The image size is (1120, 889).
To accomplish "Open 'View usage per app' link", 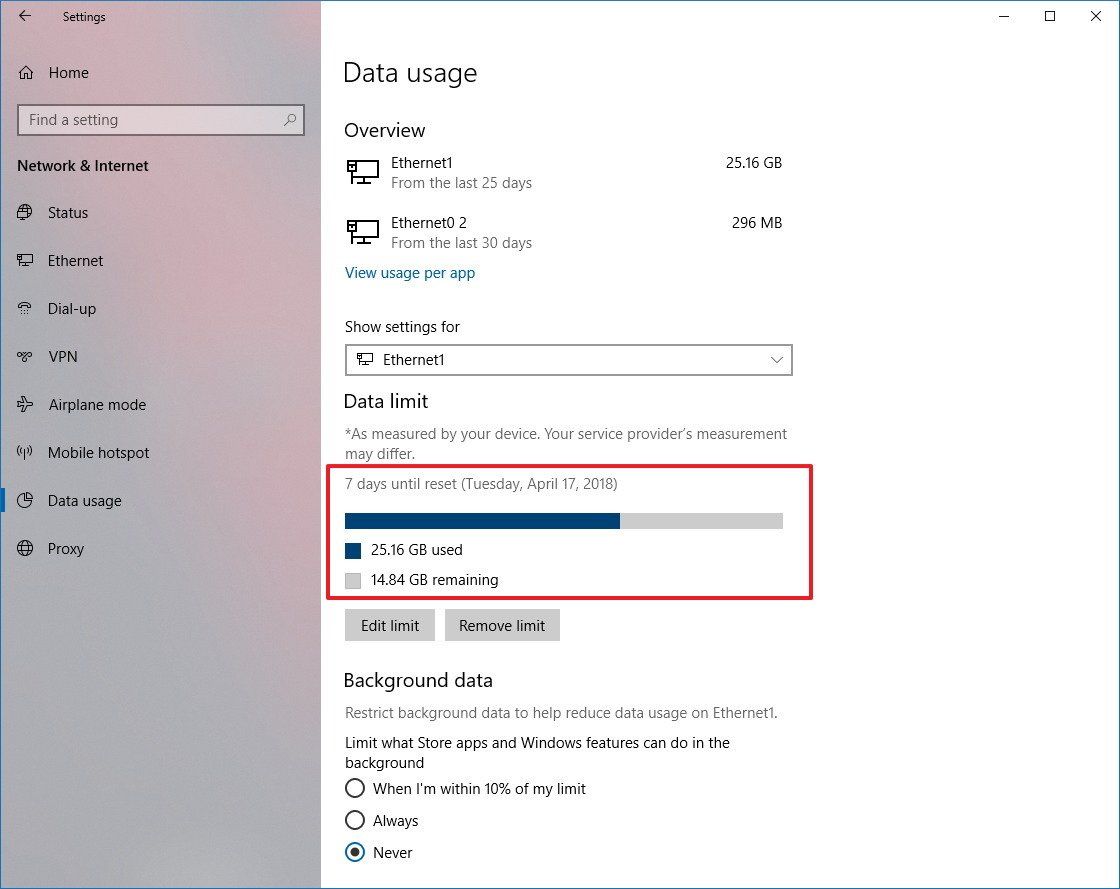I will [x=410, y=272].
